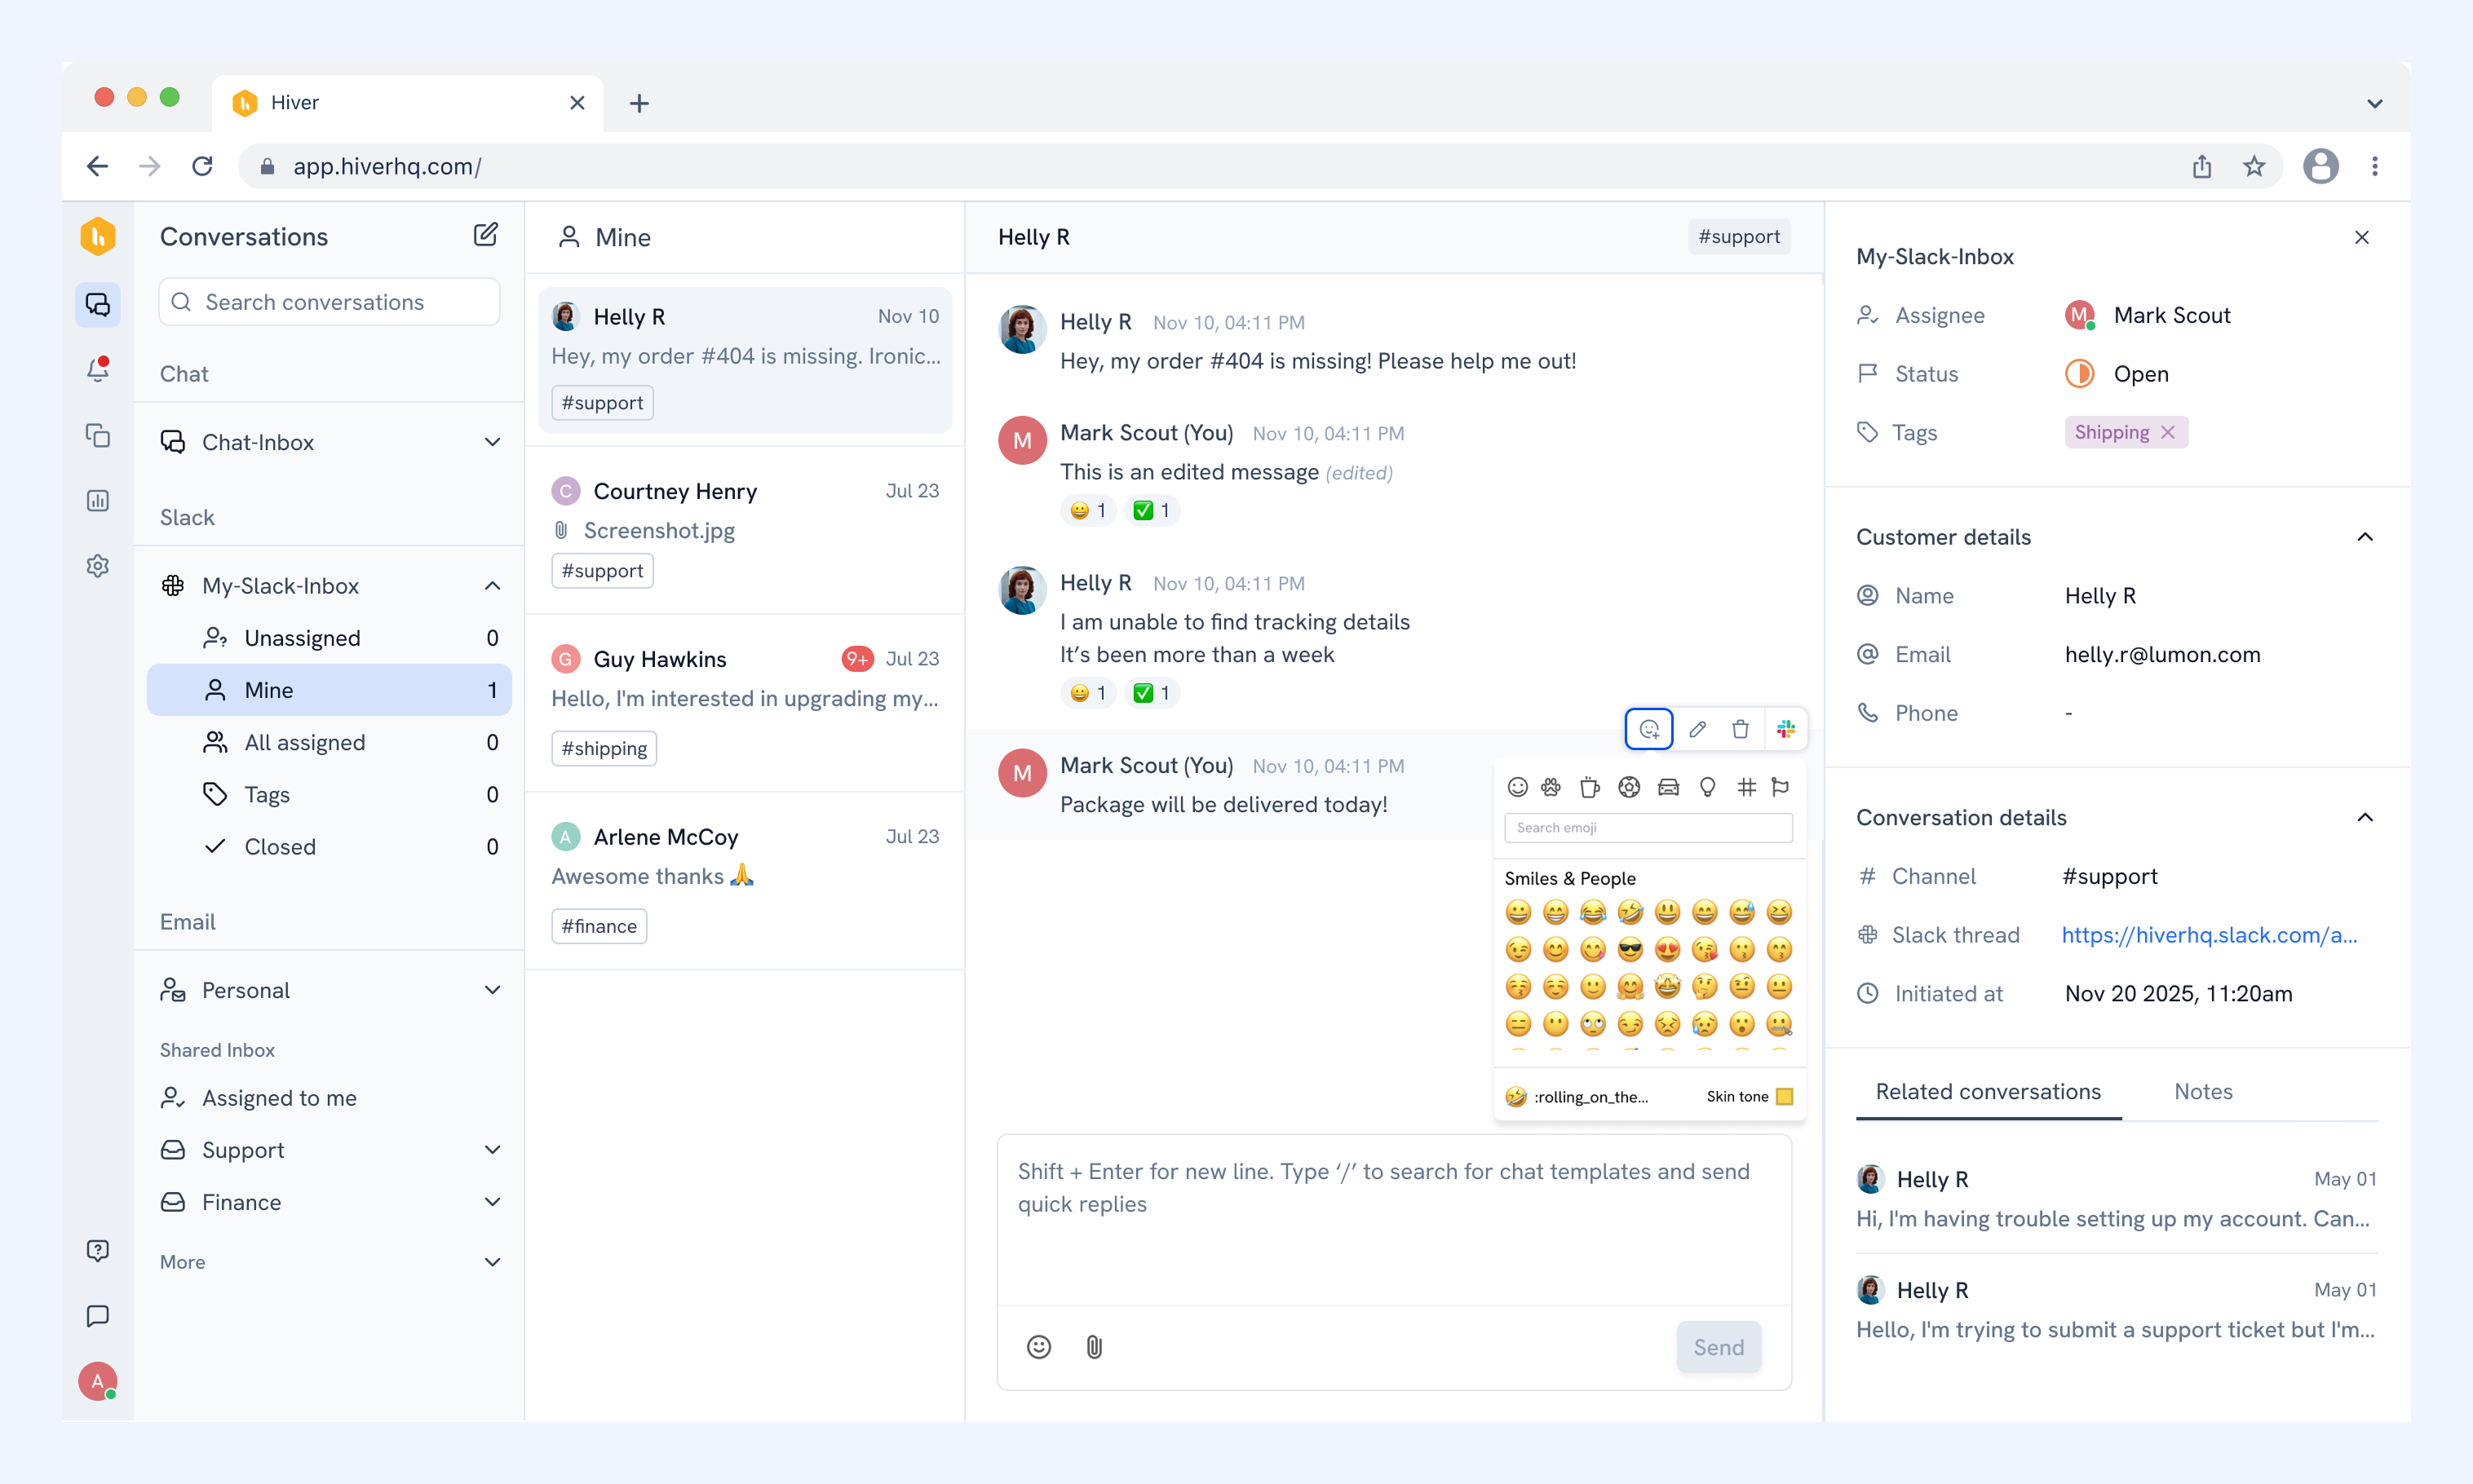Viewport: 2473px width, 1484px height.
Task: Attach a file using the paperclip icon
Action: [x=1094, y=1347]
